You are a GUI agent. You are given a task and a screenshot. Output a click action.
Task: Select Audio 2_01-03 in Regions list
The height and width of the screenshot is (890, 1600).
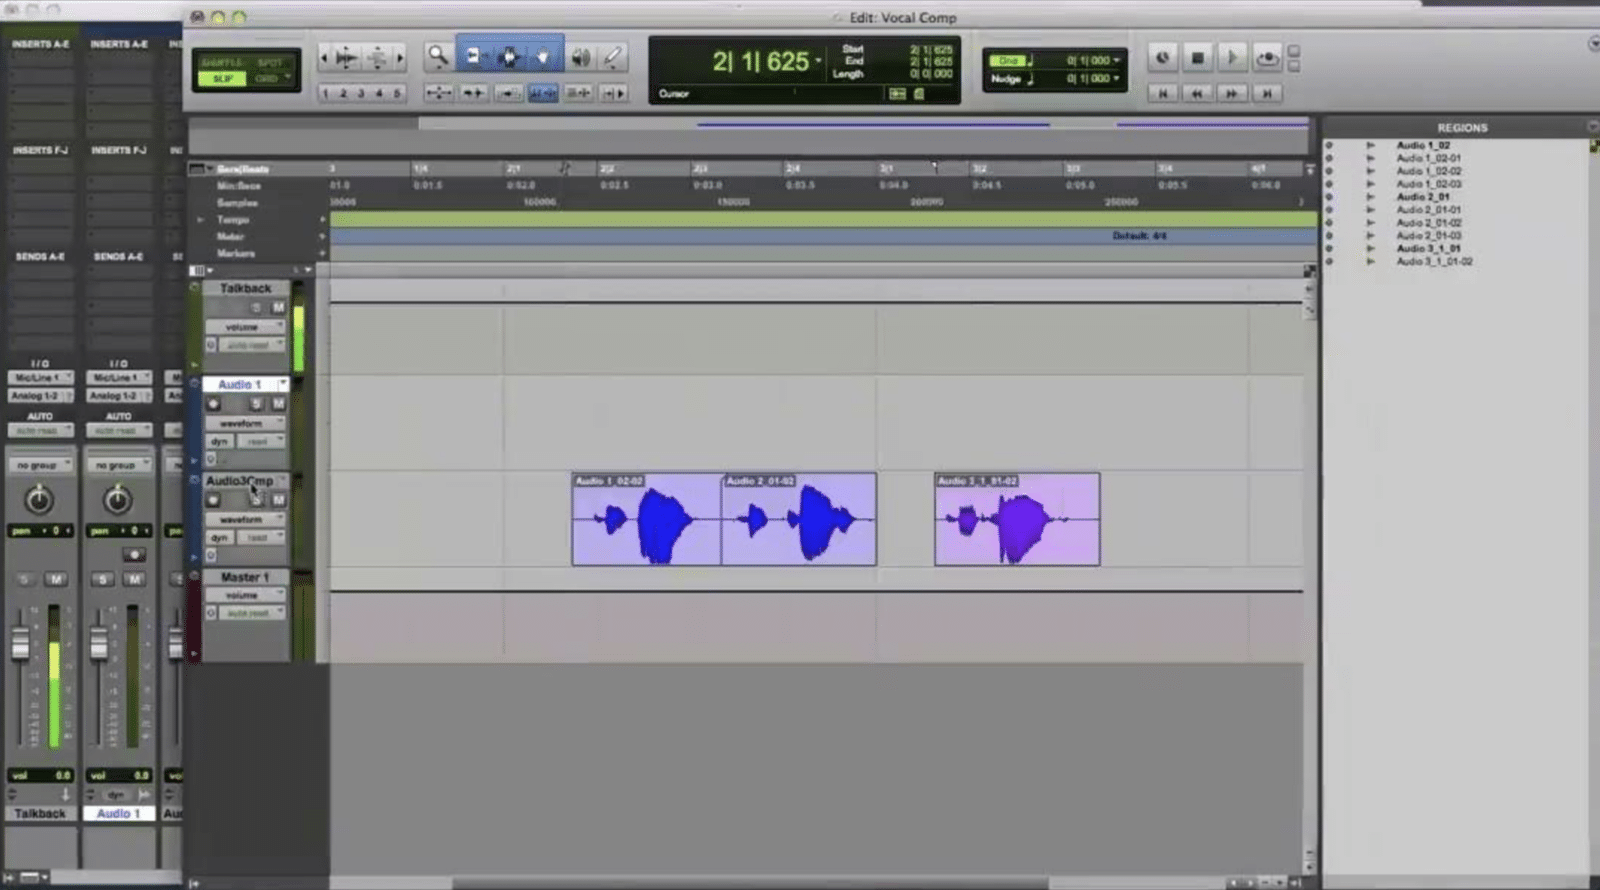1429,236
